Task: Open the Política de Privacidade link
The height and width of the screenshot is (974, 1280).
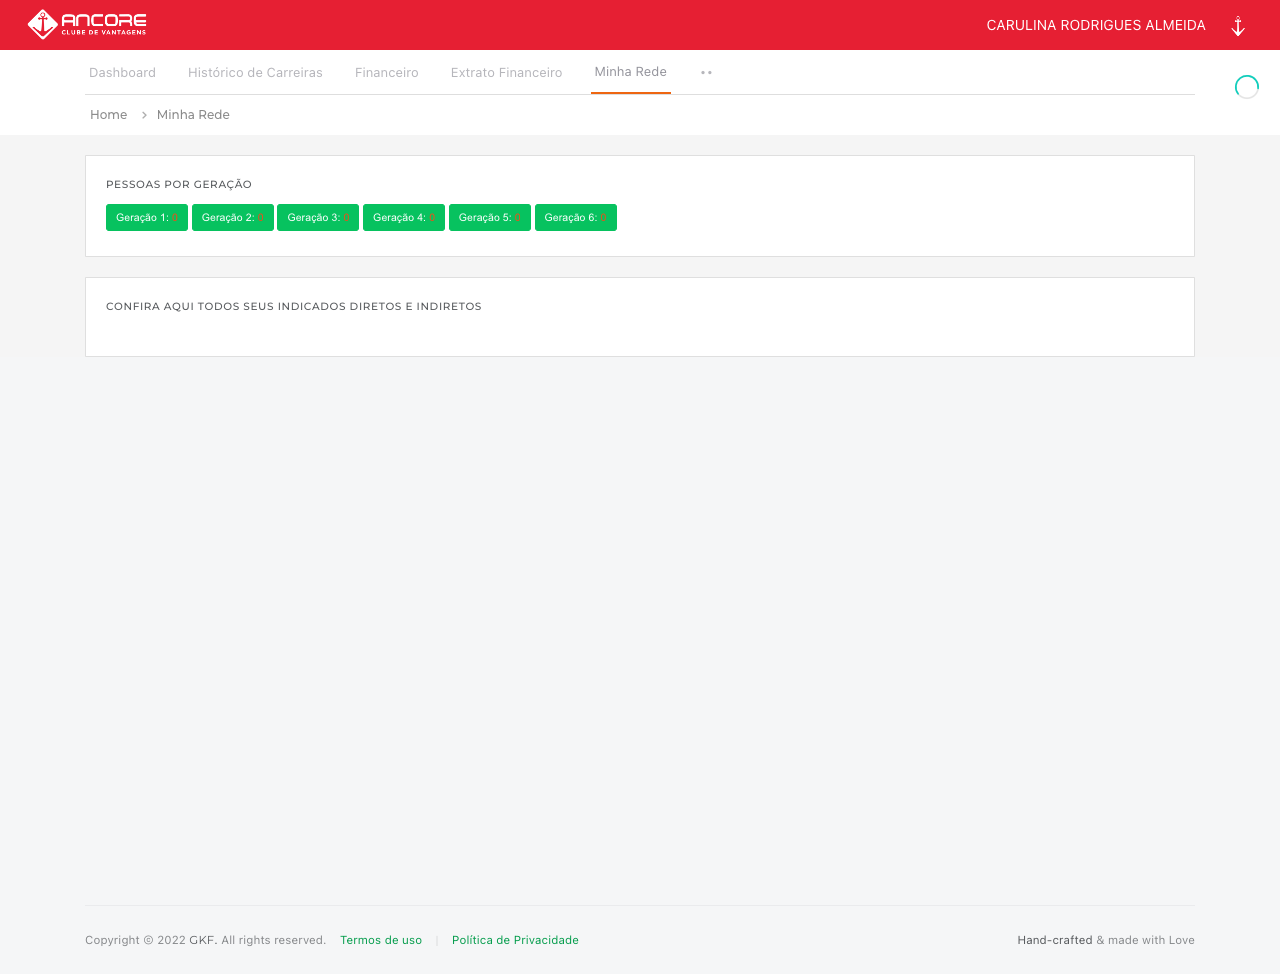Action: 515,940
